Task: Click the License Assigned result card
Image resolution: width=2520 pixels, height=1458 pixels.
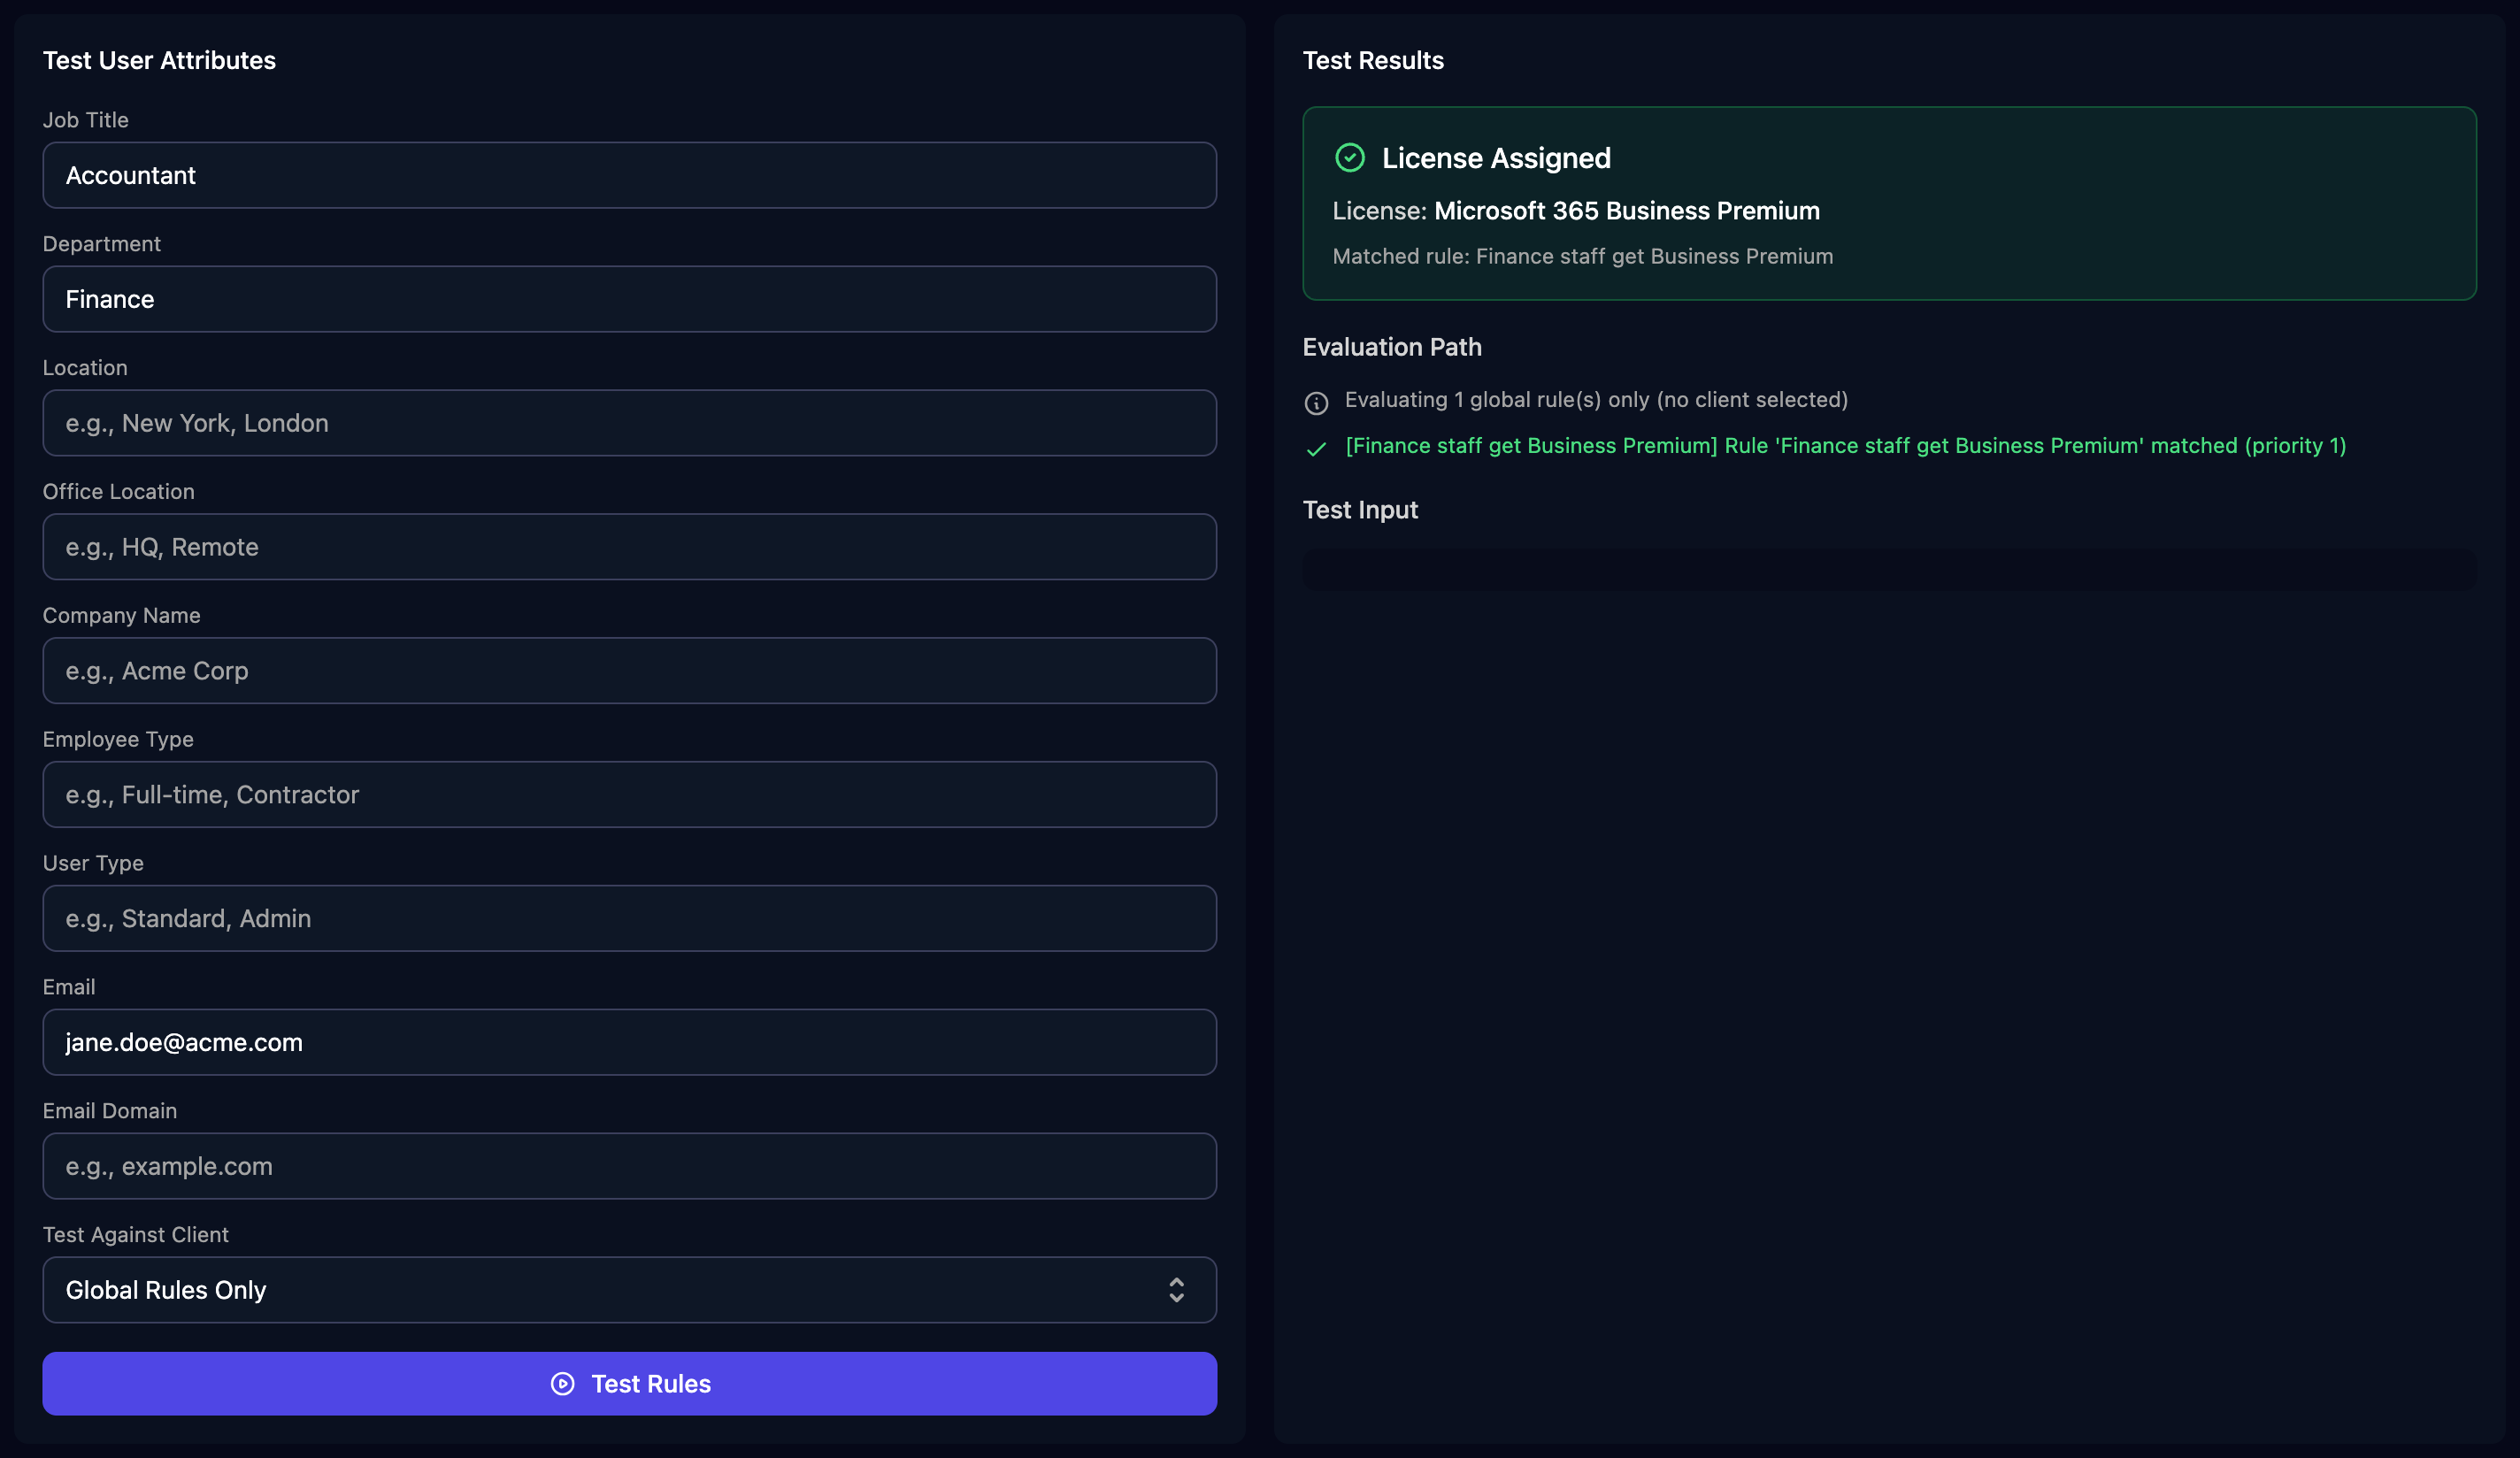Action: pos(1889,204)
